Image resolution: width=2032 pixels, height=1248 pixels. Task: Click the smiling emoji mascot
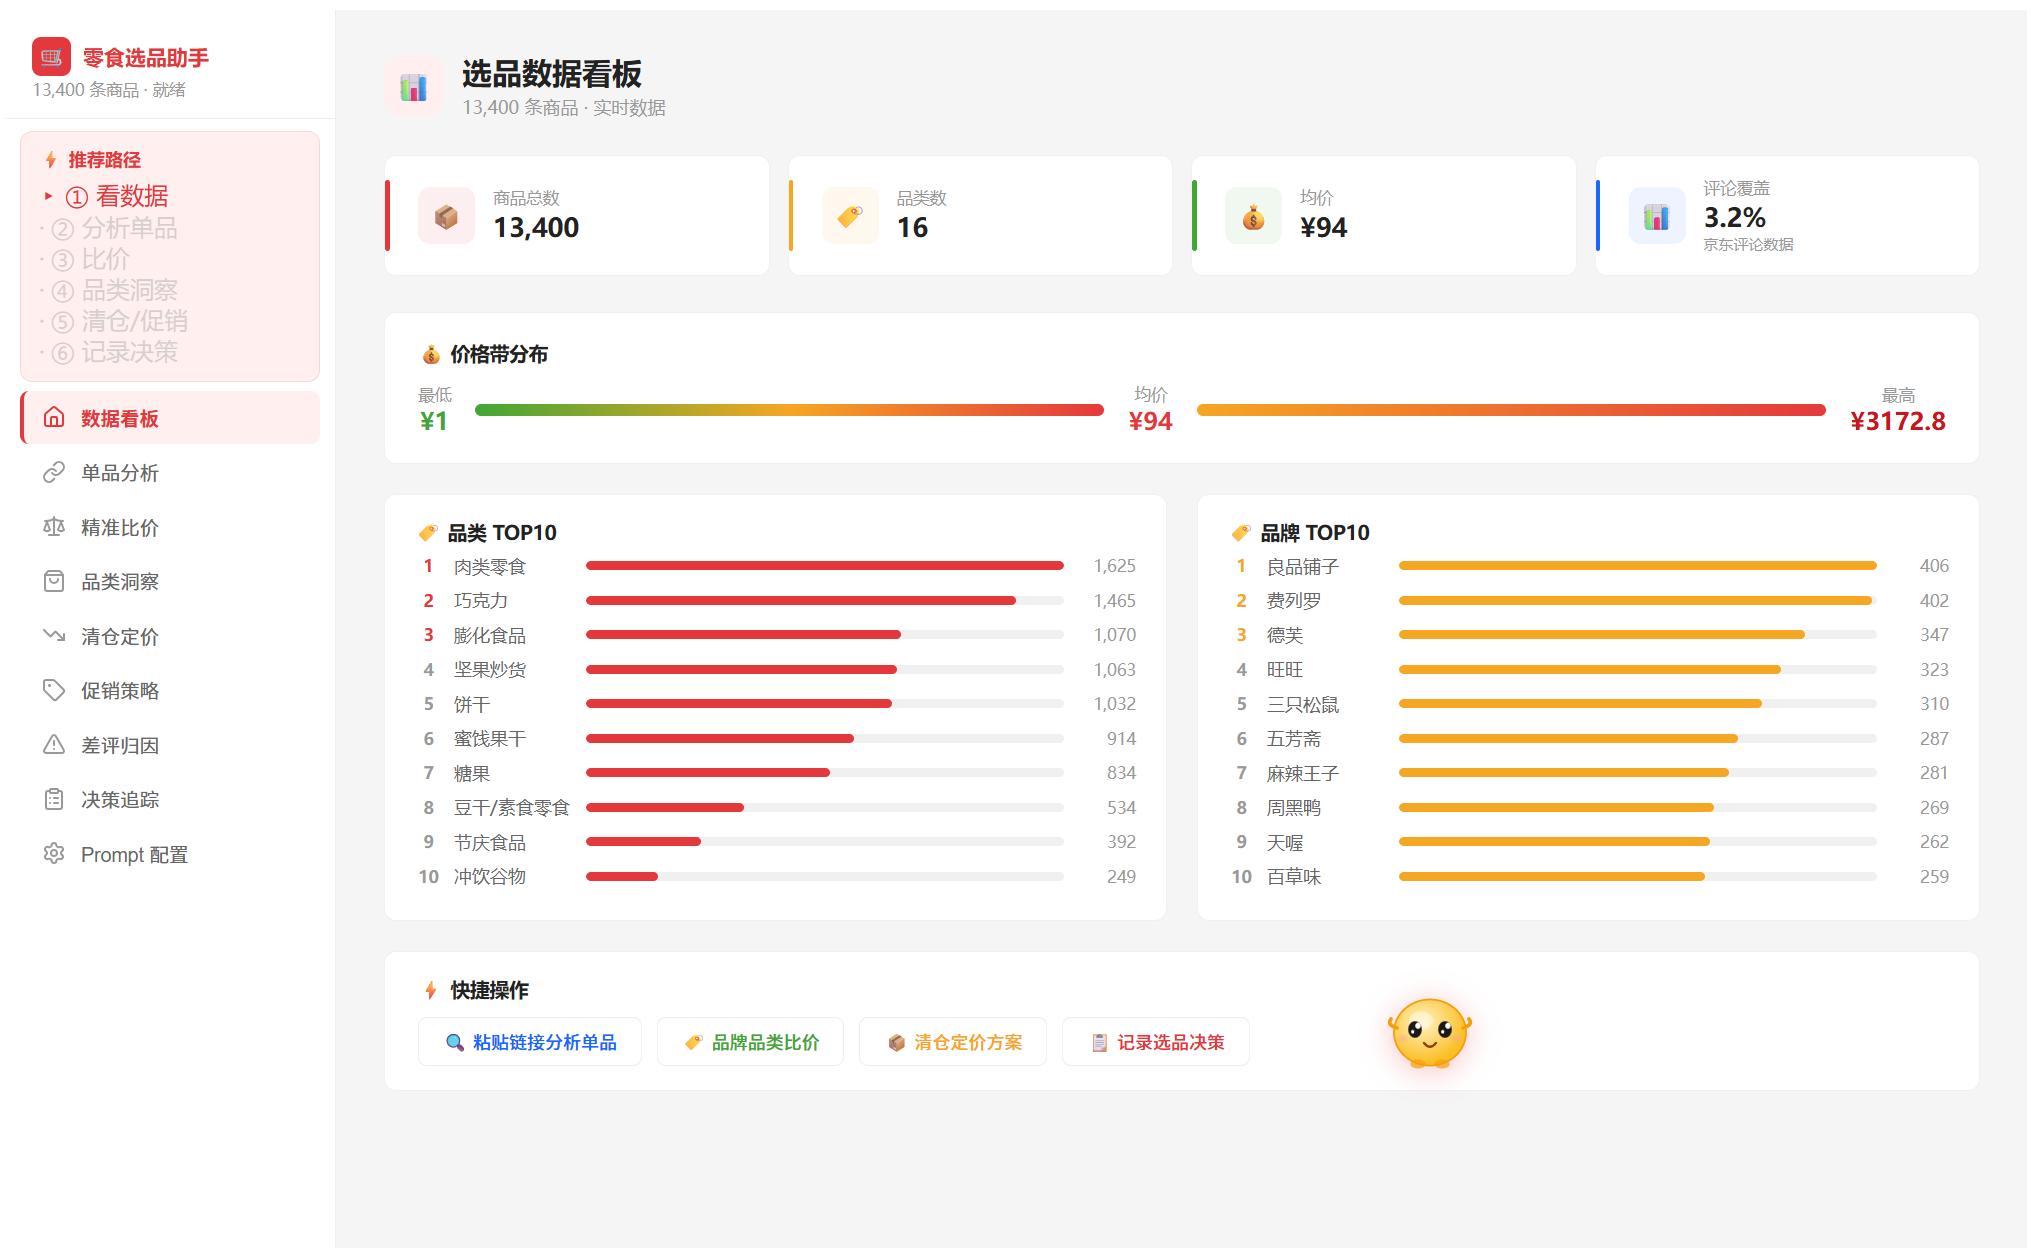[x=1429, y=1033]
